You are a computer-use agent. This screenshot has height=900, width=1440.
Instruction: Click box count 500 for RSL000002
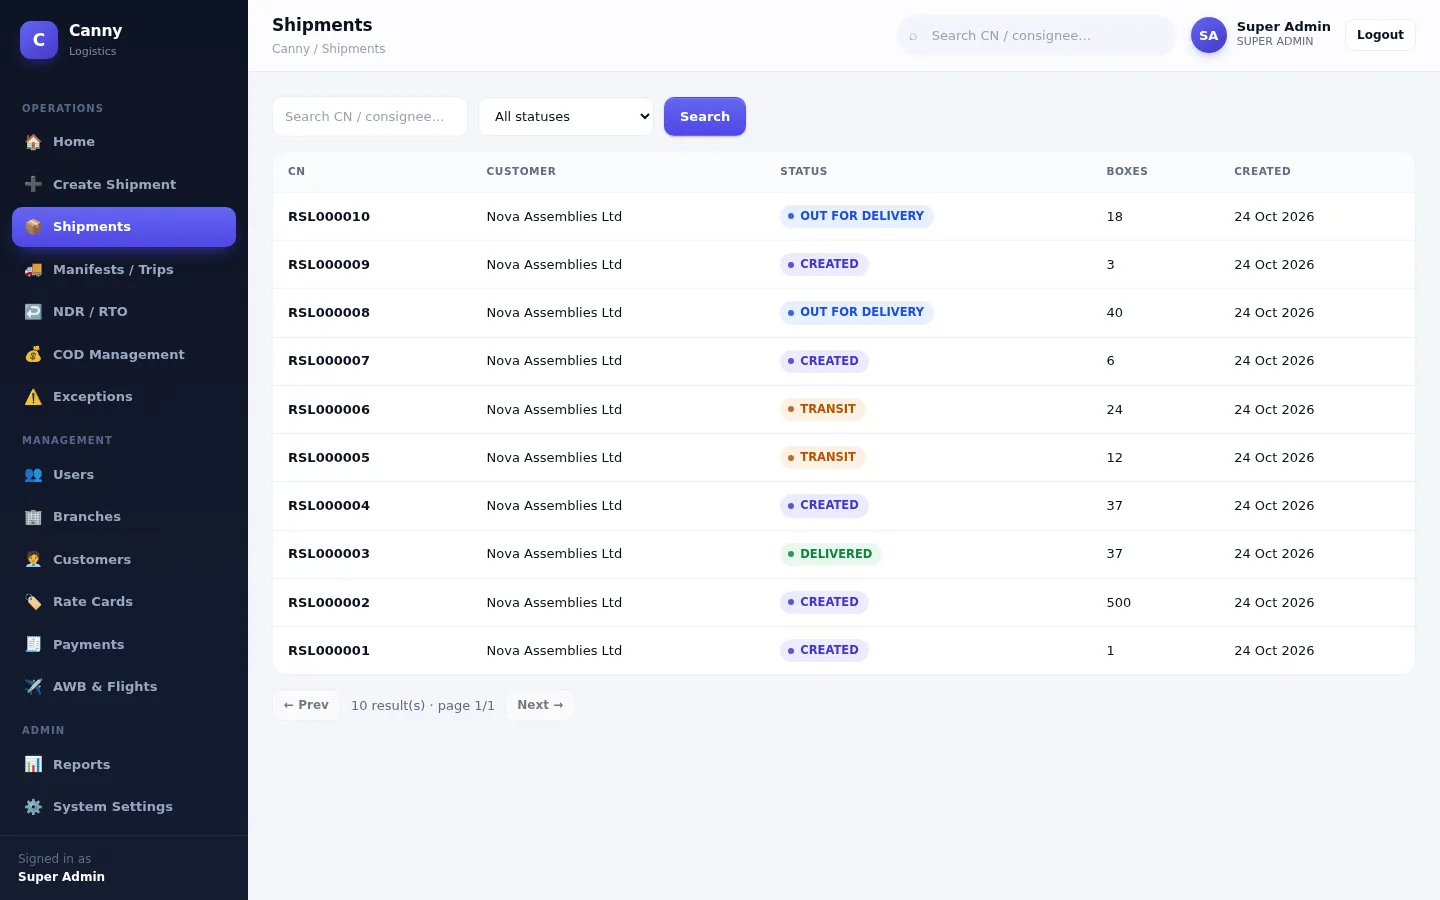(1119, 603)
